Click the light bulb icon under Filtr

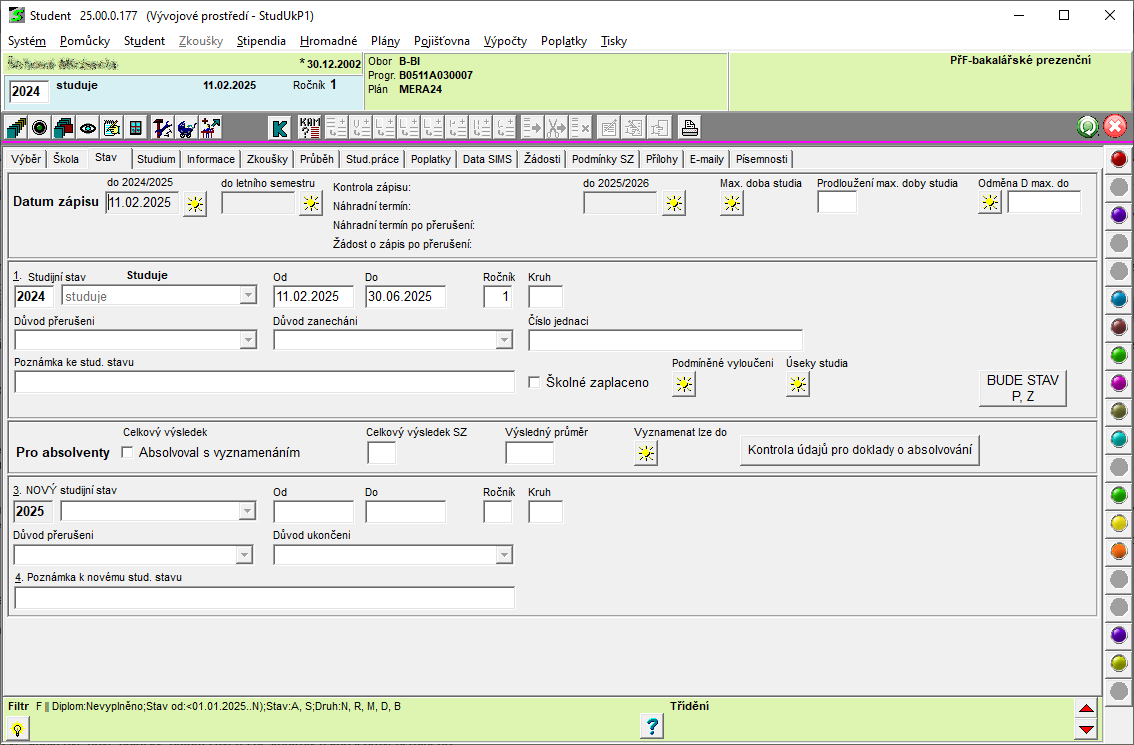click(17, 729)
